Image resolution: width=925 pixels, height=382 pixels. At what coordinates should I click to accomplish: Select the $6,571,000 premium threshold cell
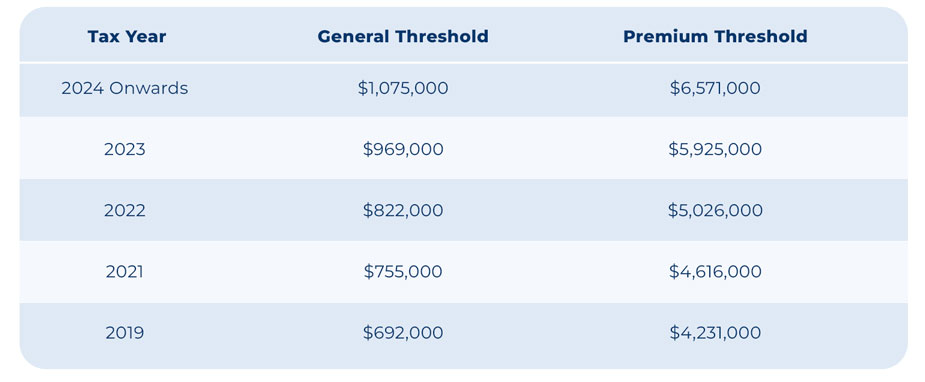[x=715, y=88]
